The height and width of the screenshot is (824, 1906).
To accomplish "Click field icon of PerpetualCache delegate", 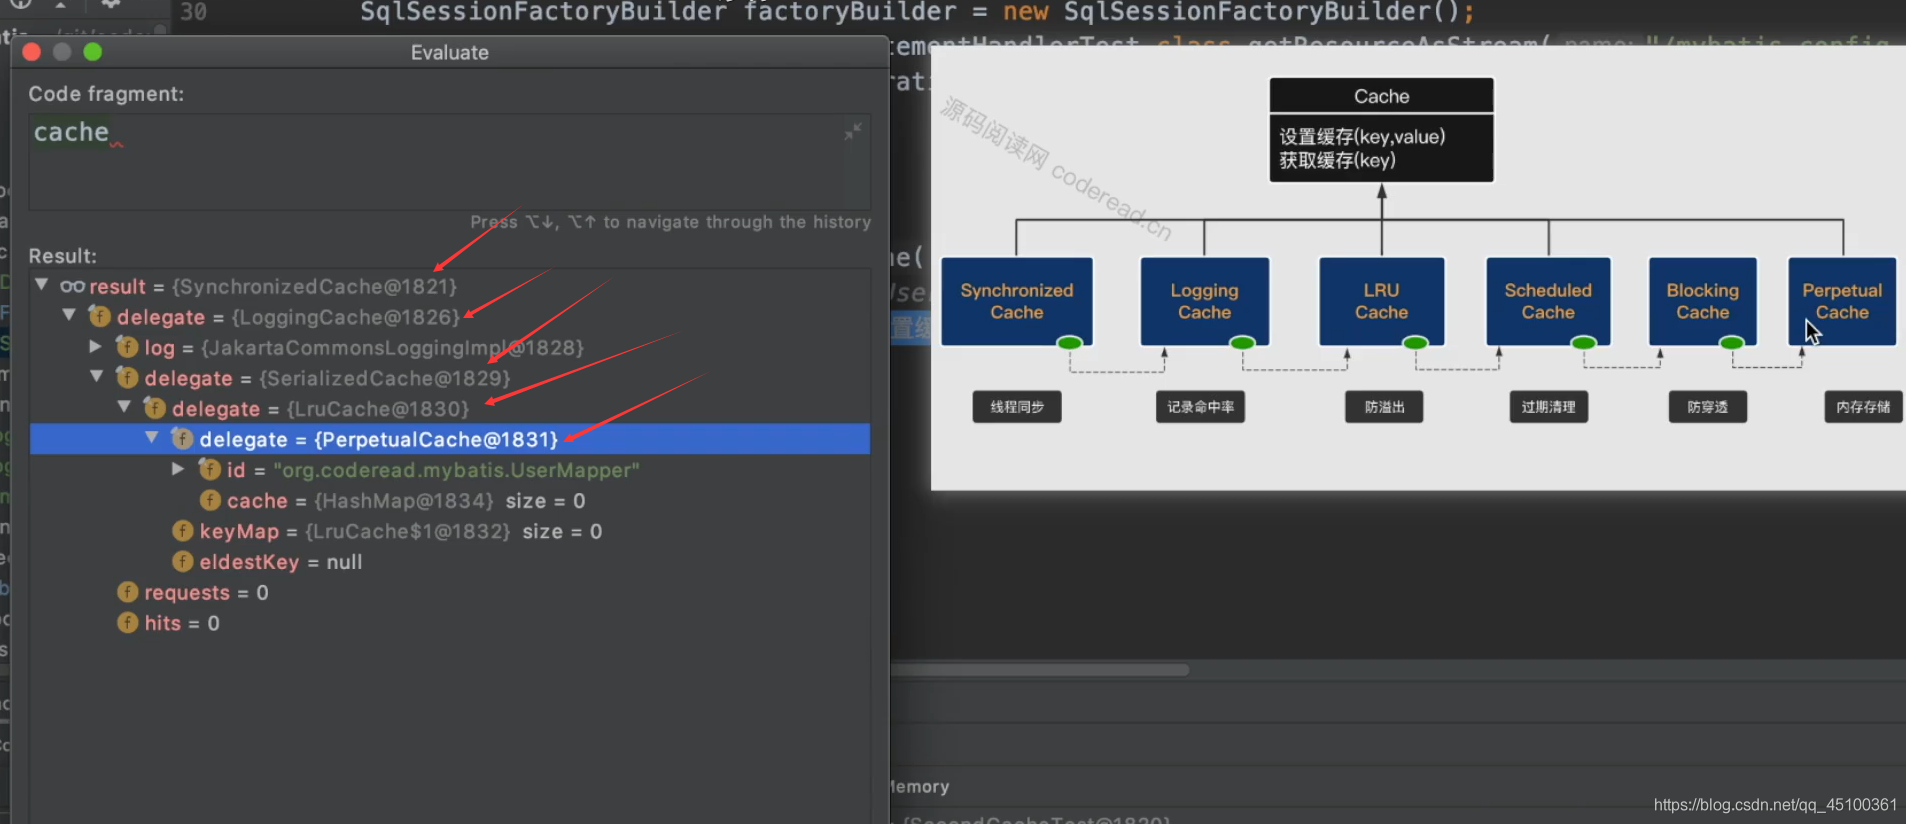I will coord(182,439).
